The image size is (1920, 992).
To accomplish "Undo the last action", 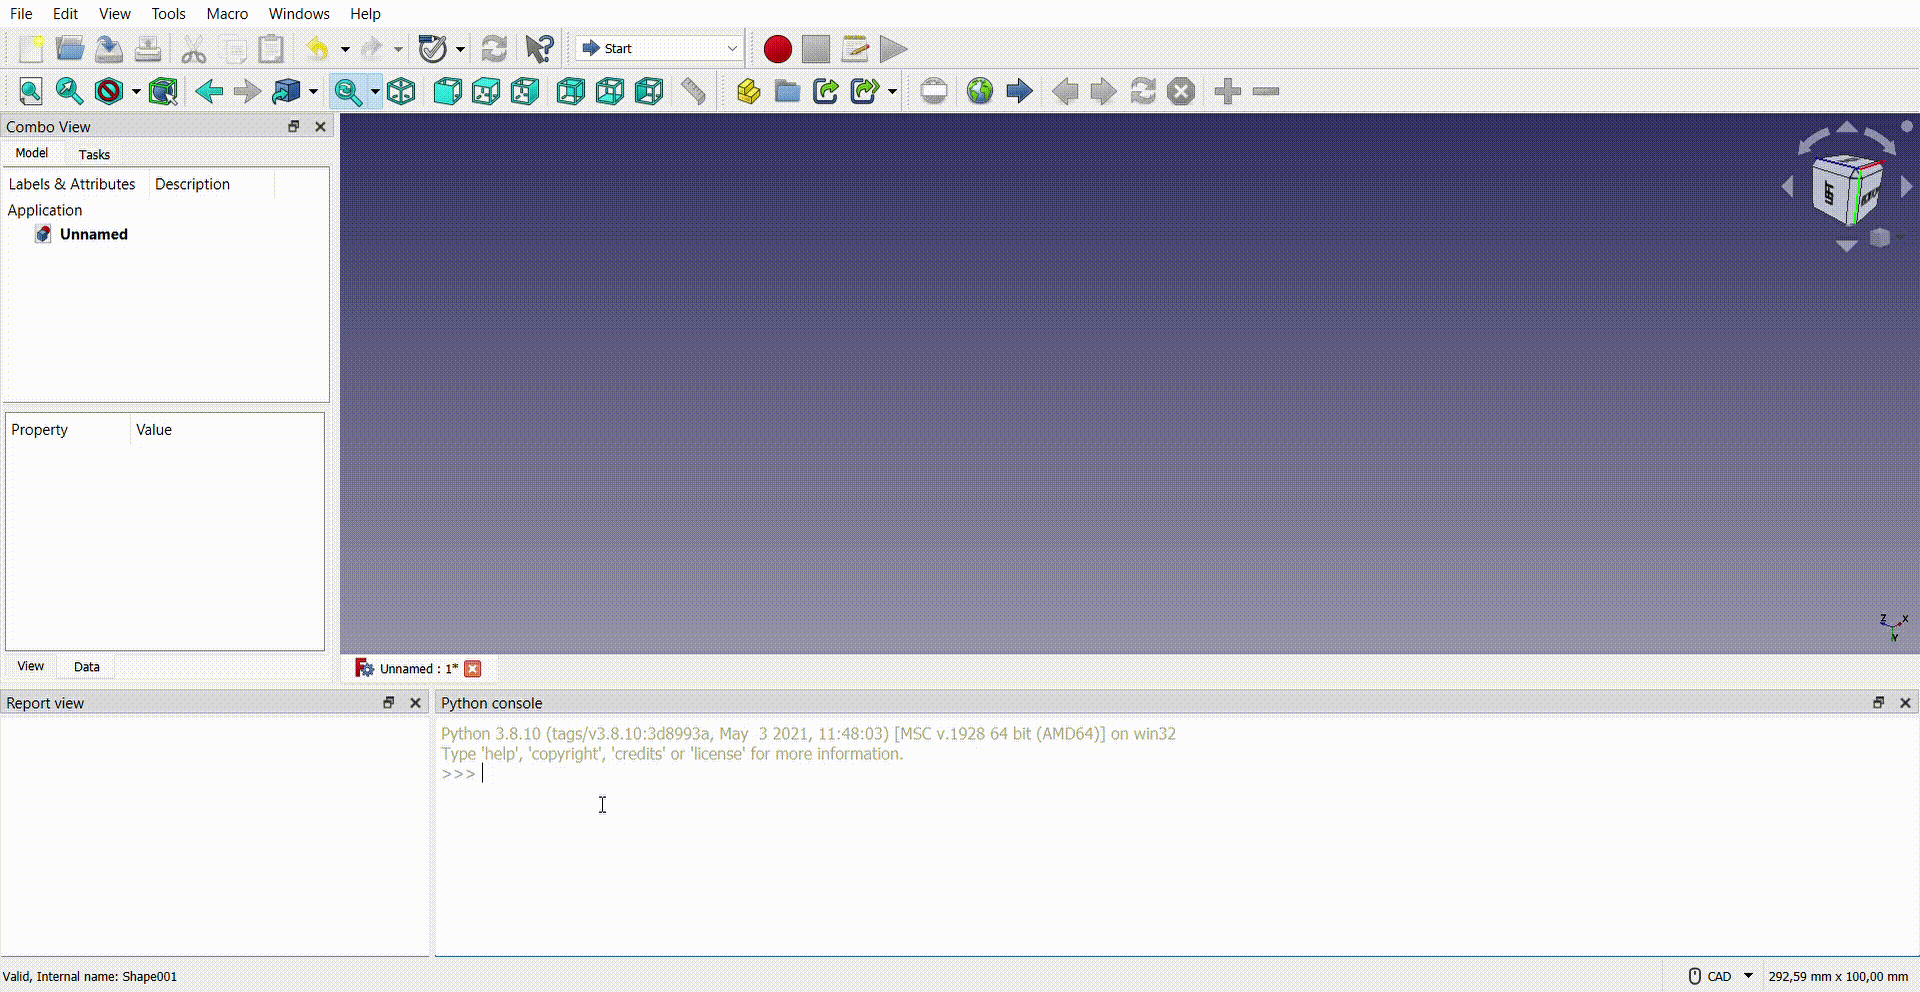I will (316, 48).
